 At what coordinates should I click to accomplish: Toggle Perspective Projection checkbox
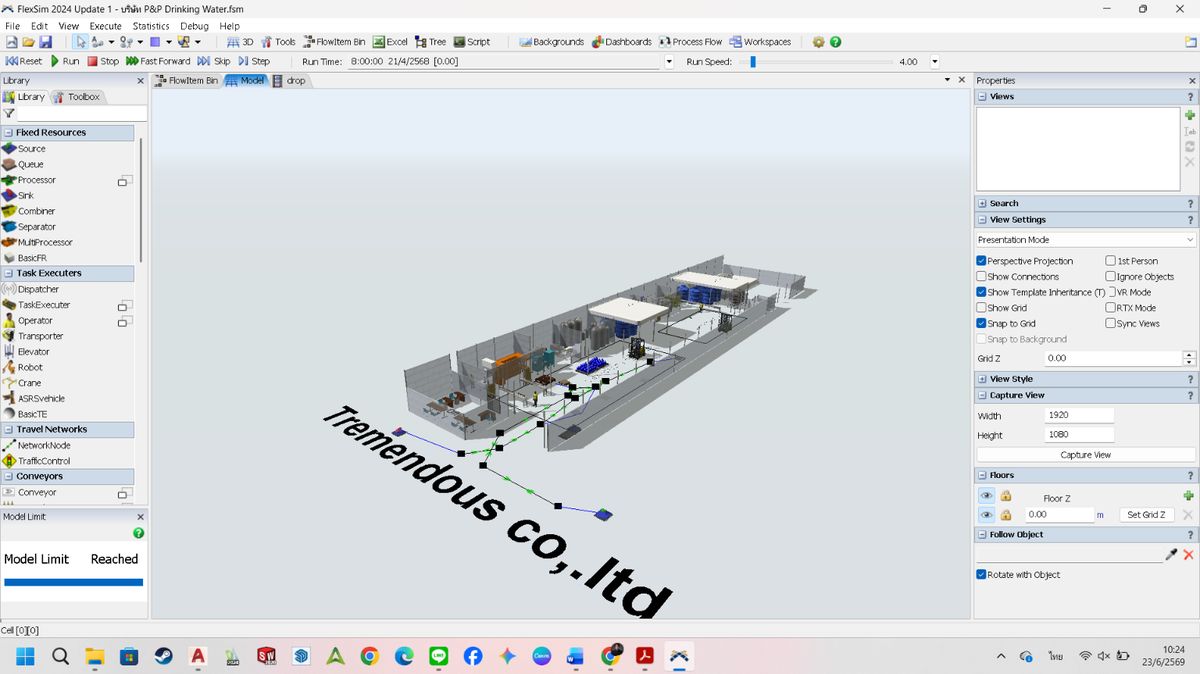coord(981,261)
